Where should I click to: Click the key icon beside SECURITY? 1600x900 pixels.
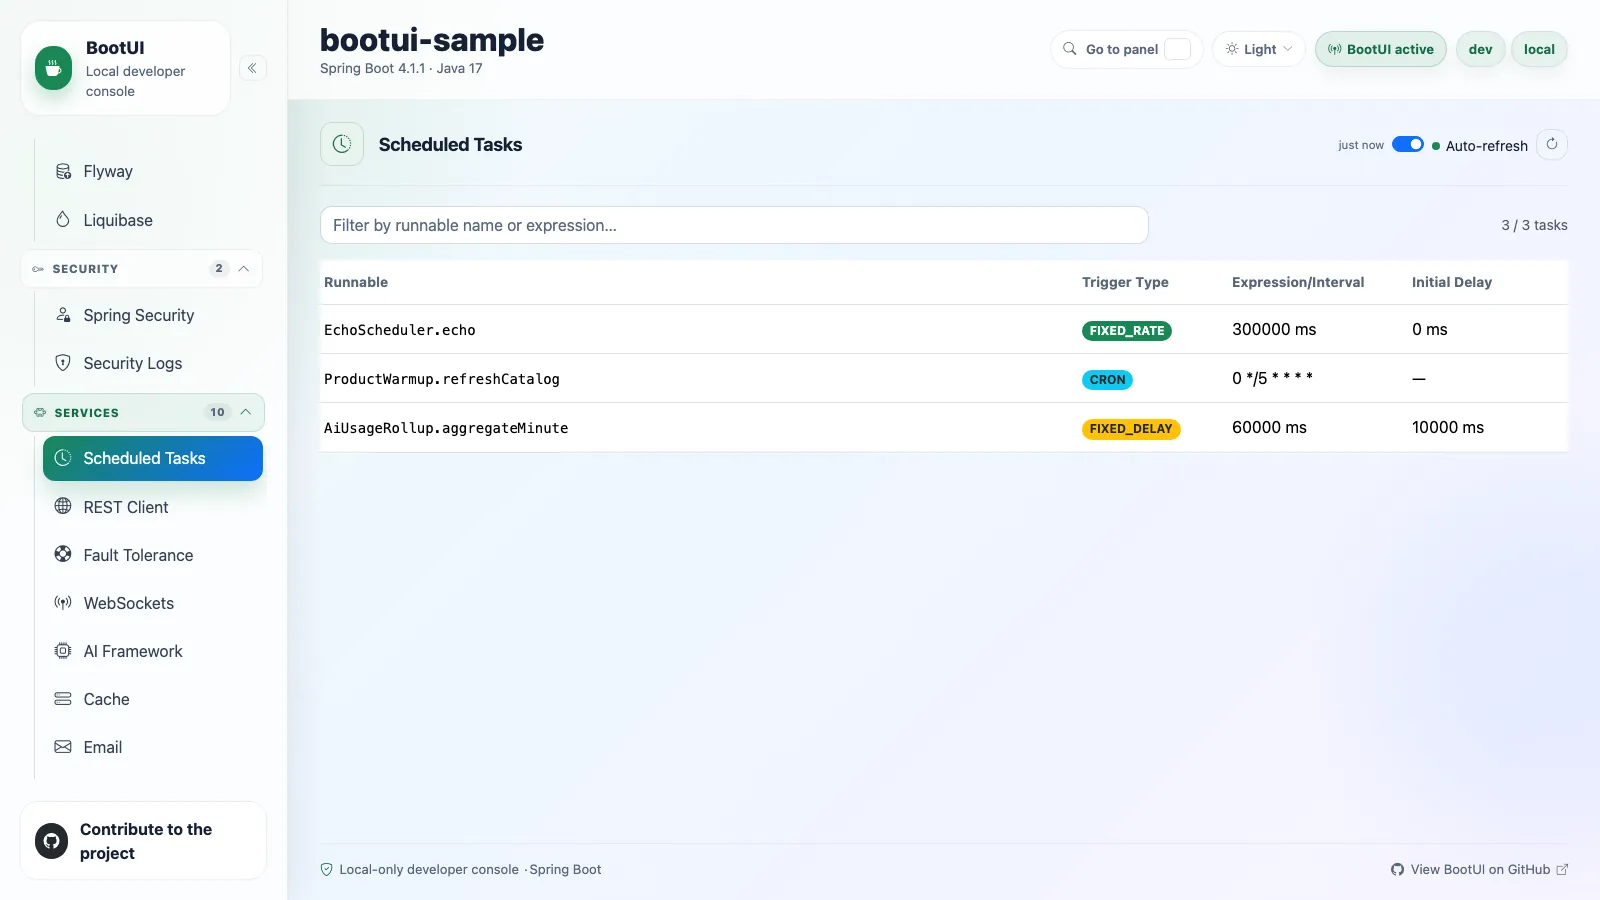(x=38, y=269)
